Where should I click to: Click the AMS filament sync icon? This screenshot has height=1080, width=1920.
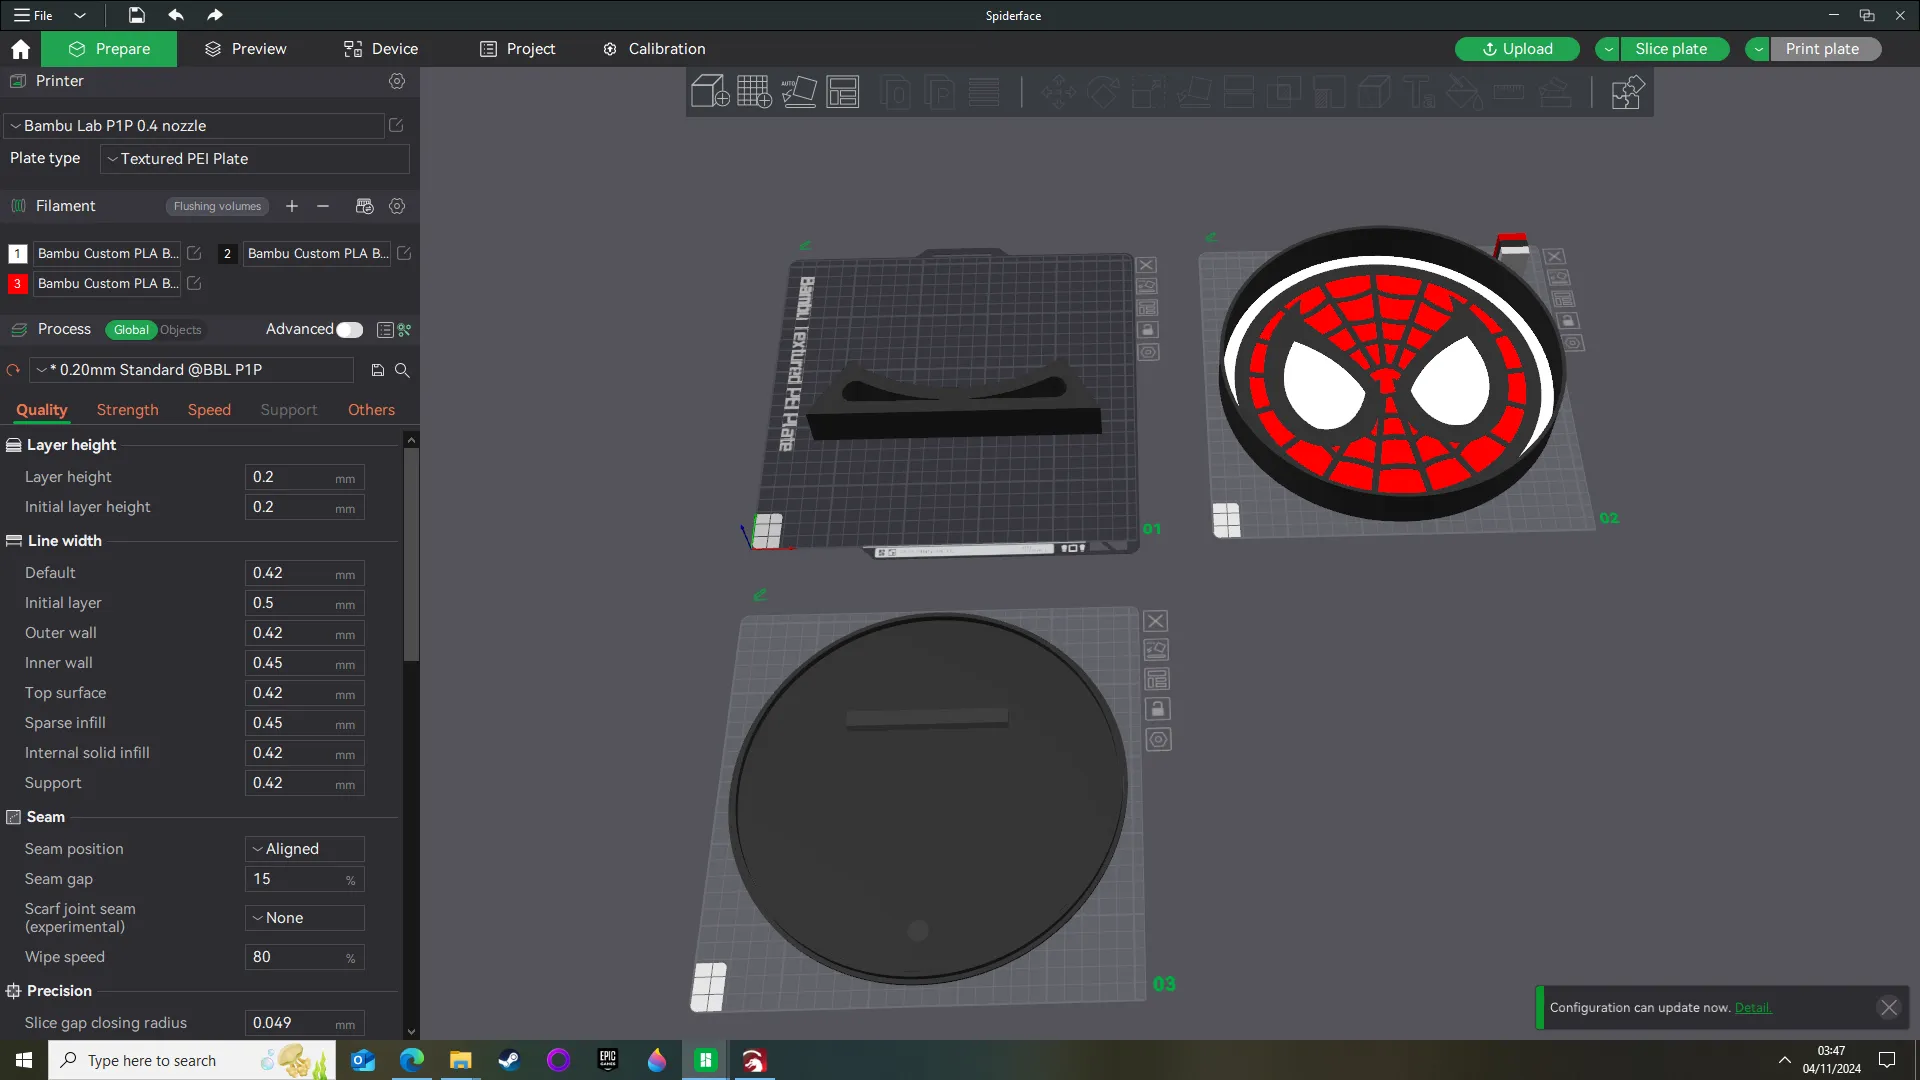(364, 206)
